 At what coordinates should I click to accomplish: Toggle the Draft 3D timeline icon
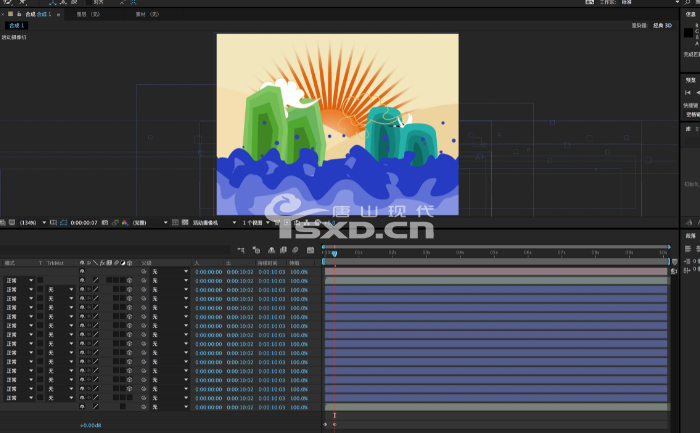pyautogui.click(x=256, y=250)
